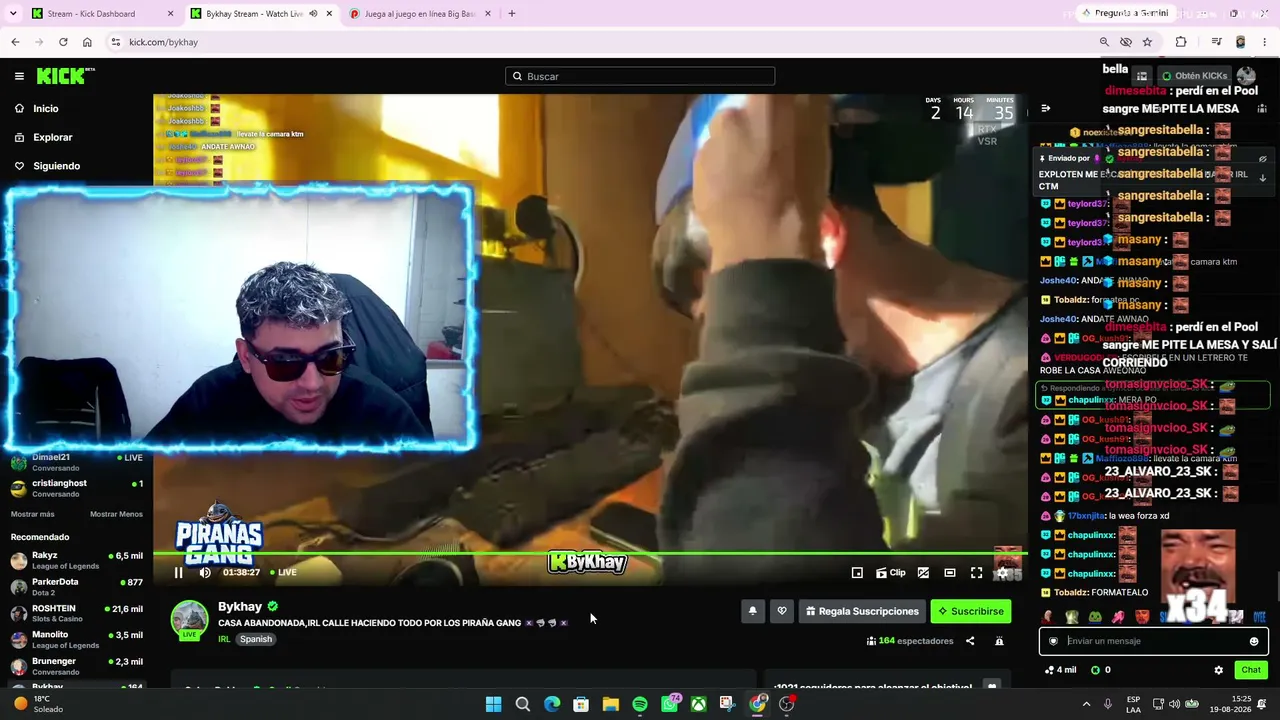Click the green Suscribirse button
The image size is (1280, 720).
tap(970, 611)
